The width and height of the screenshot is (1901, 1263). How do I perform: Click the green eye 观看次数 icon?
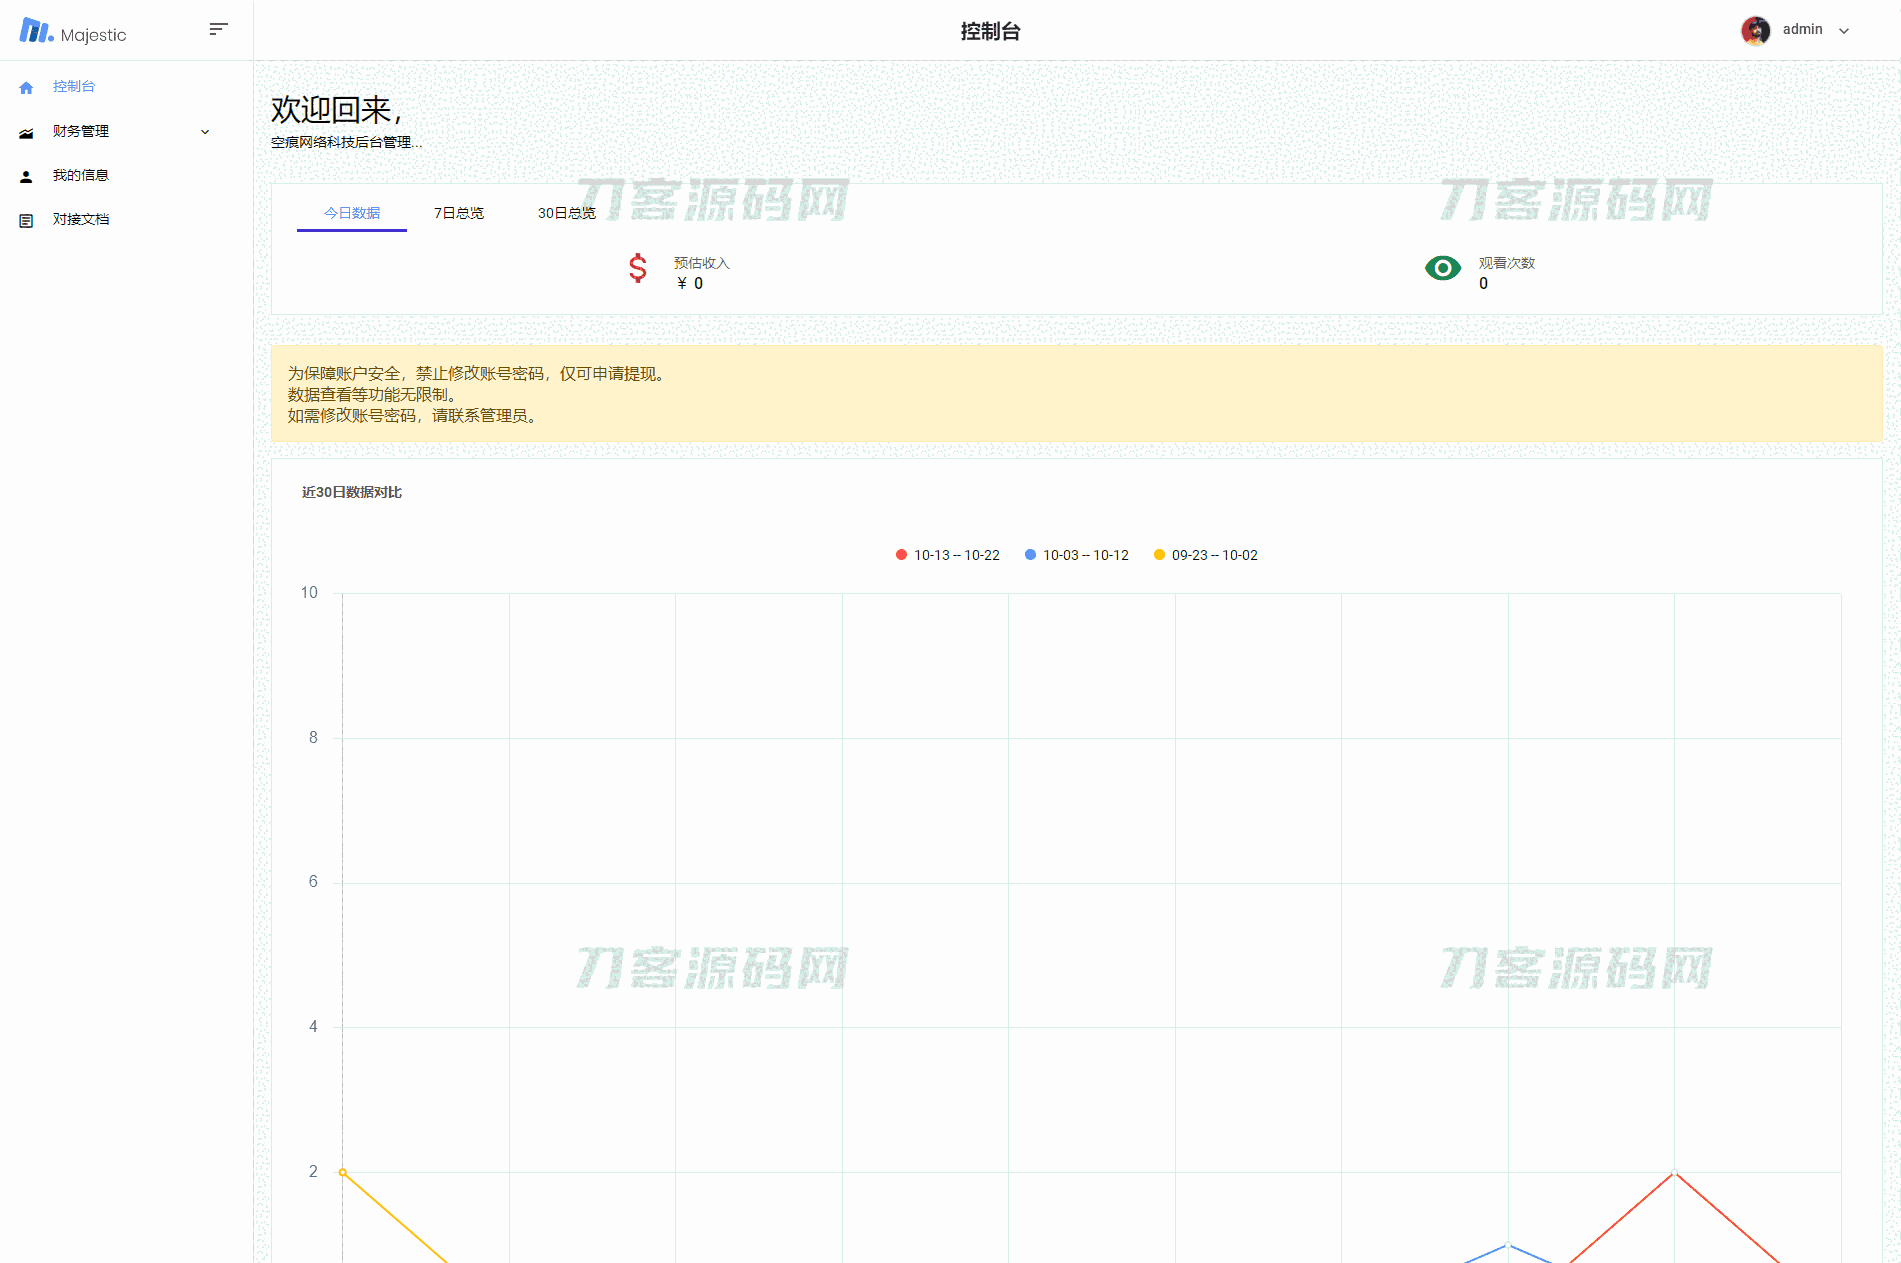1442,268
